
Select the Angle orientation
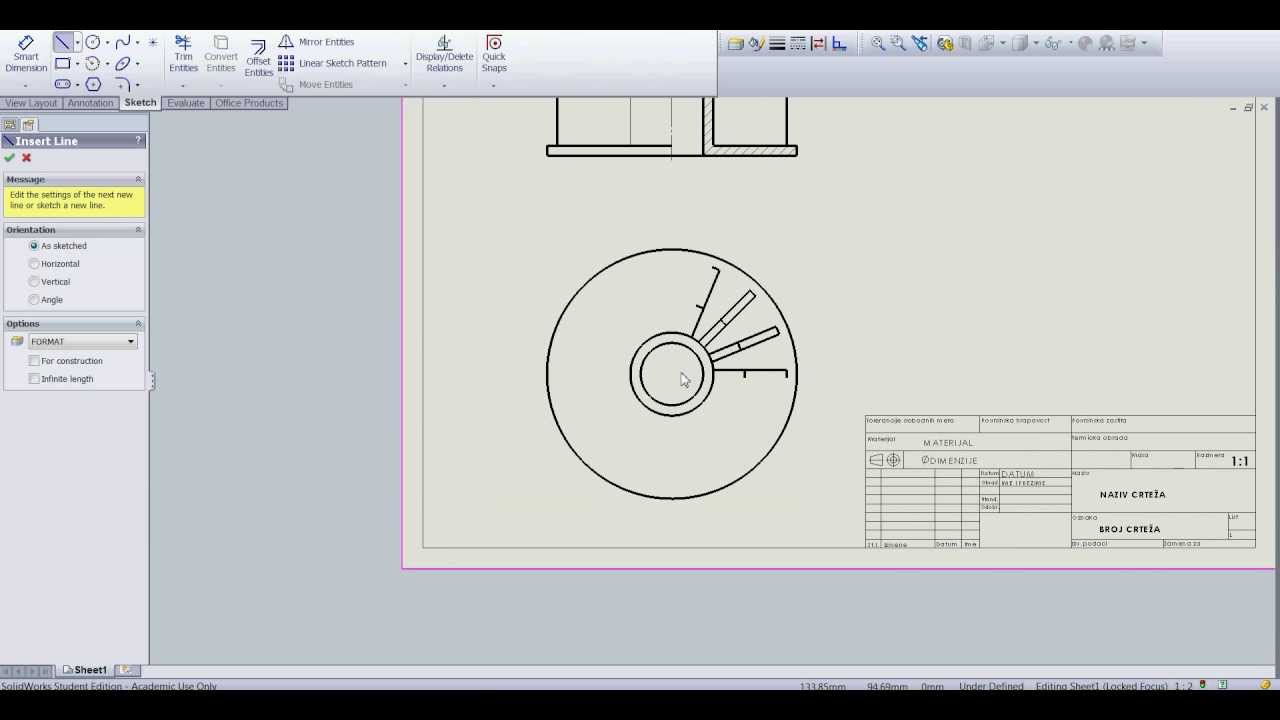pos(34,300)
